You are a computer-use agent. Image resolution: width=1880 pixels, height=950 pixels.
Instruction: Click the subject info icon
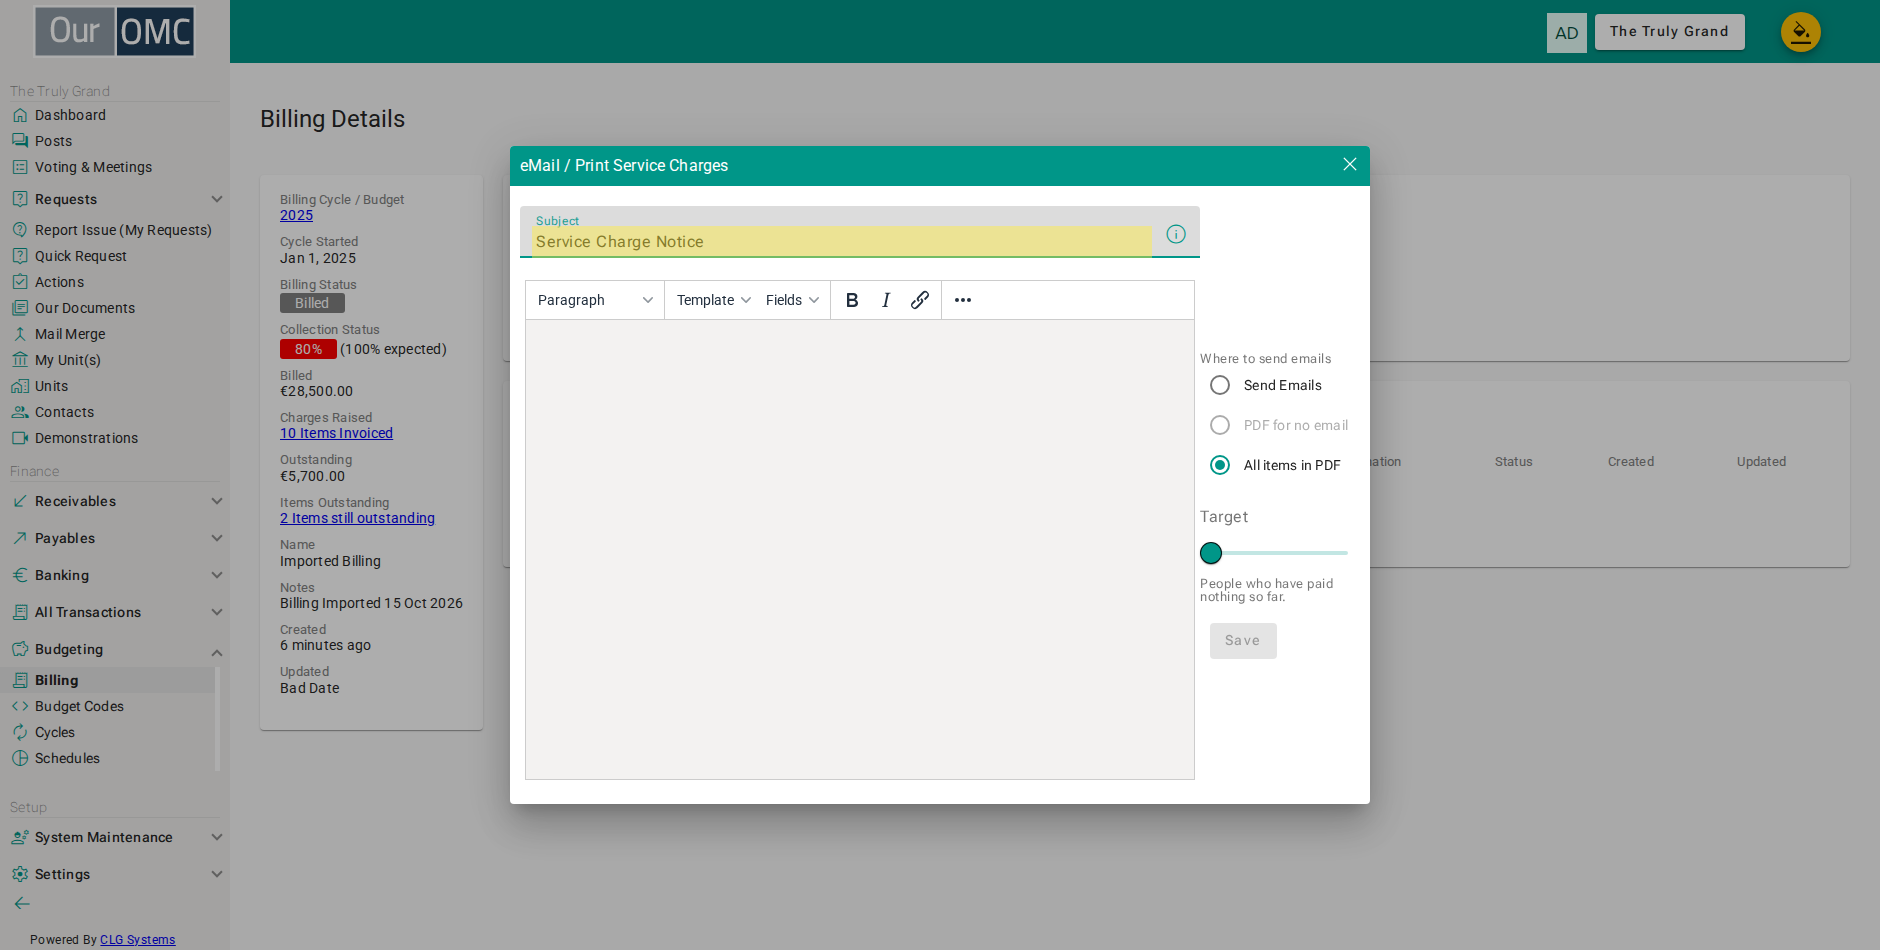pyautogui.click(x=1176, y=234)
